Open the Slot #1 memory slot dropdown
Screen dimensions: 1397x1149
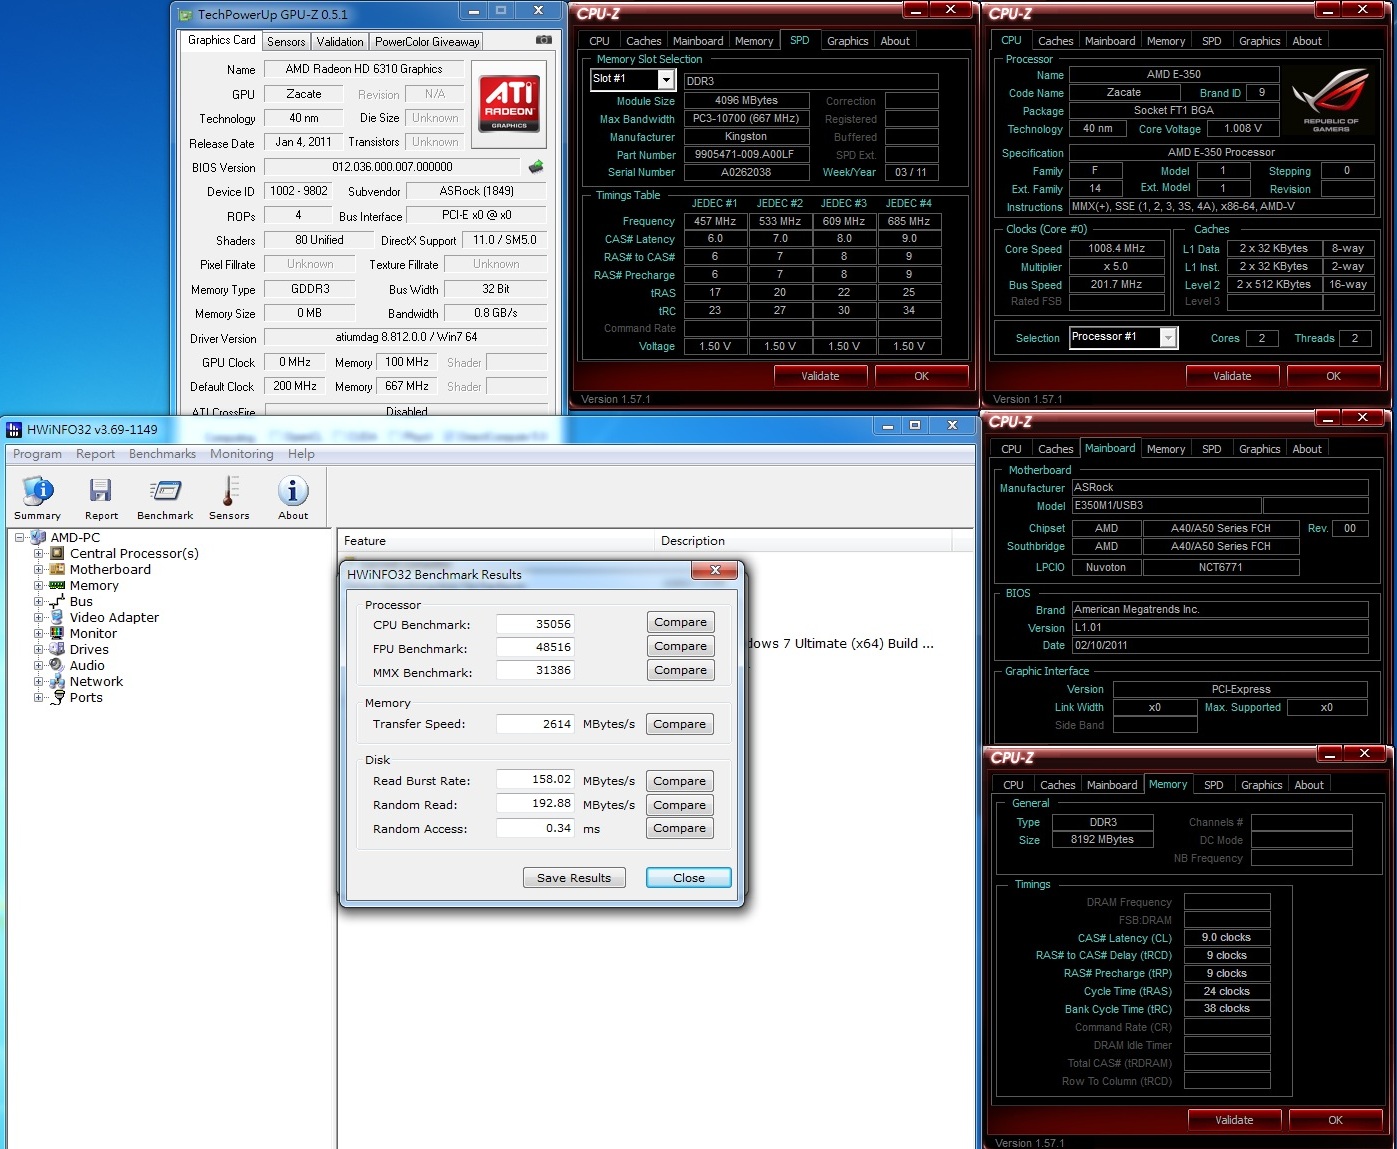[667, 79]
